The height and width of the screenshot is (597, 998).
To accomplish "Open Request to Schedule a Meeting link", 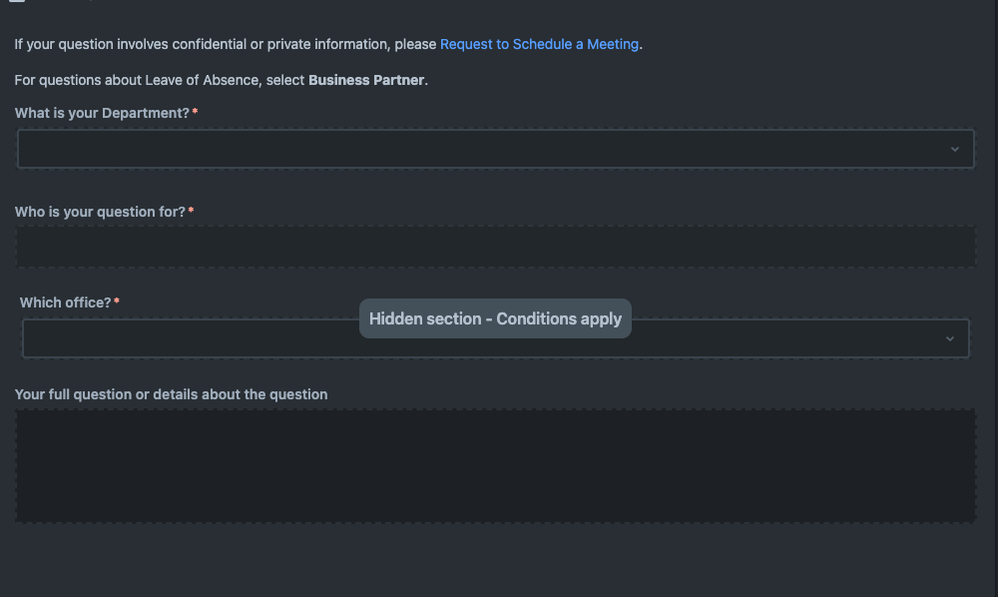I will pyautogui.click(x=539, y=44).
